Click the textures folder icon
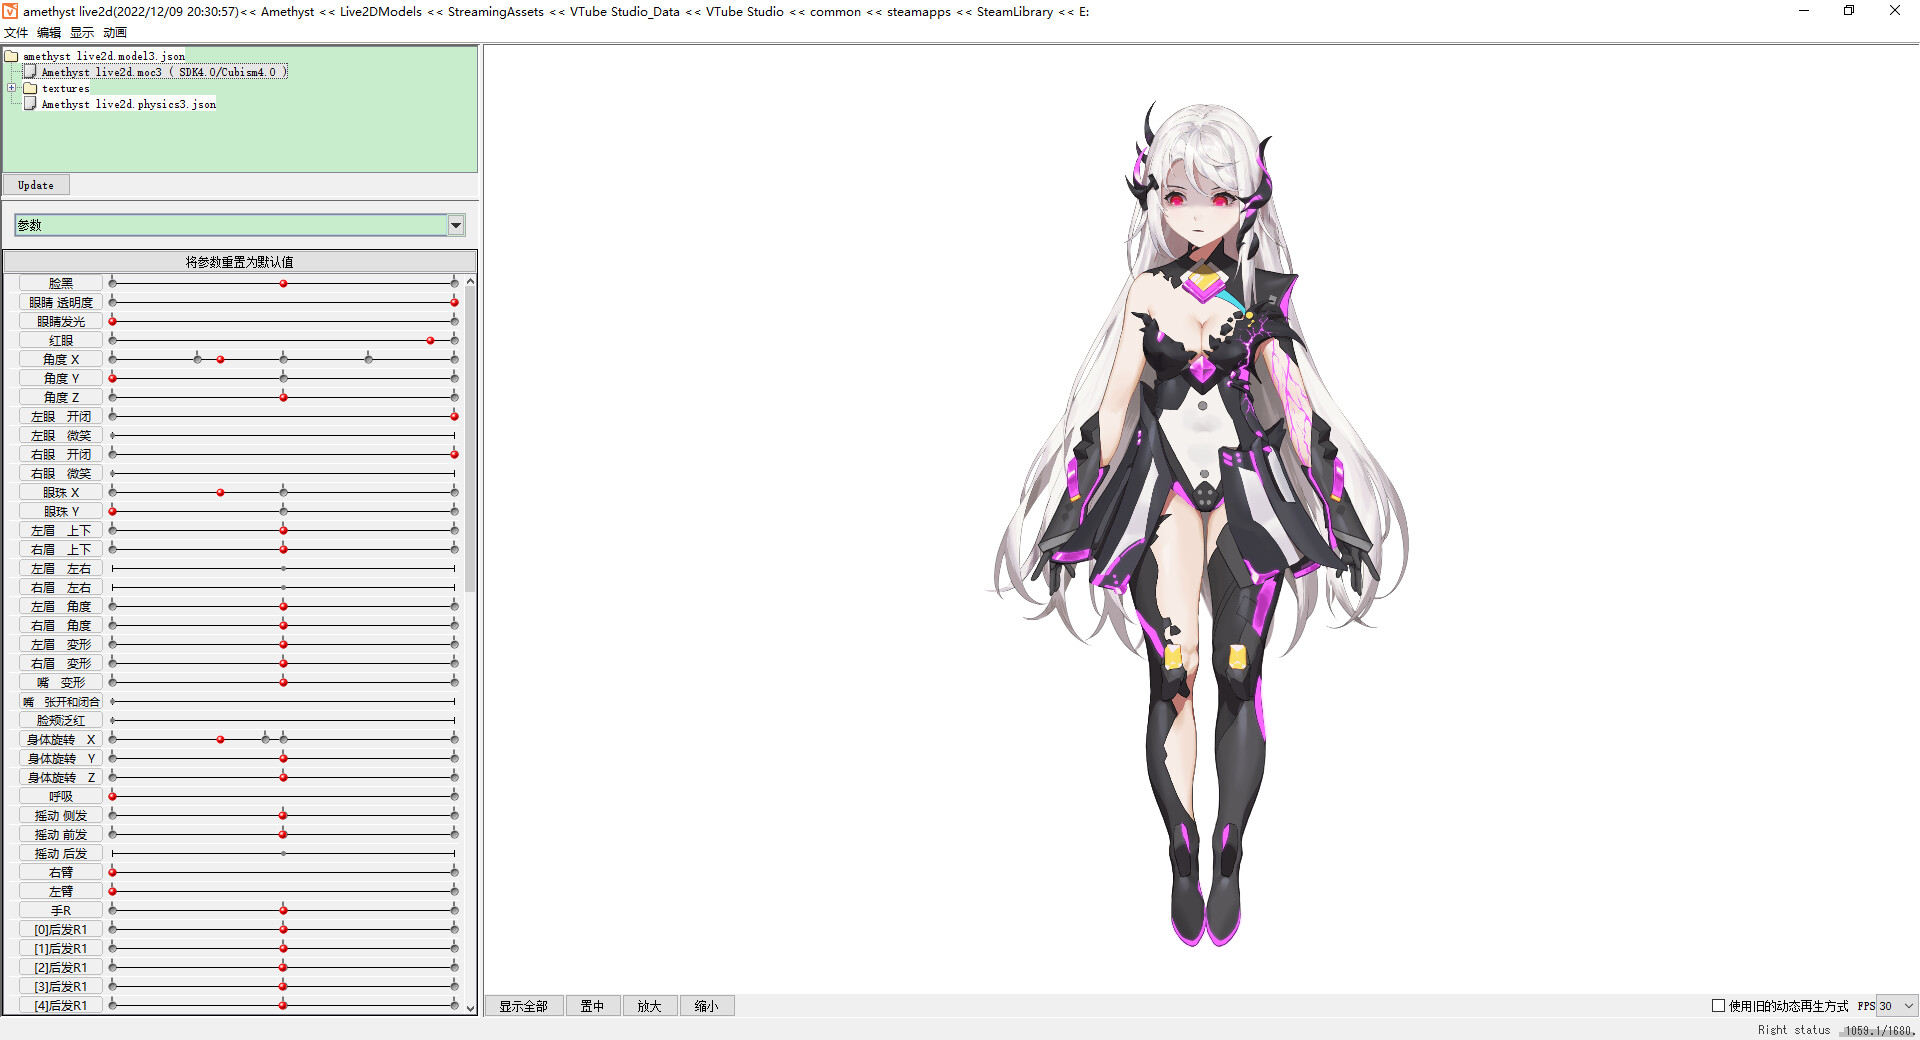 [x=31, y=88]
